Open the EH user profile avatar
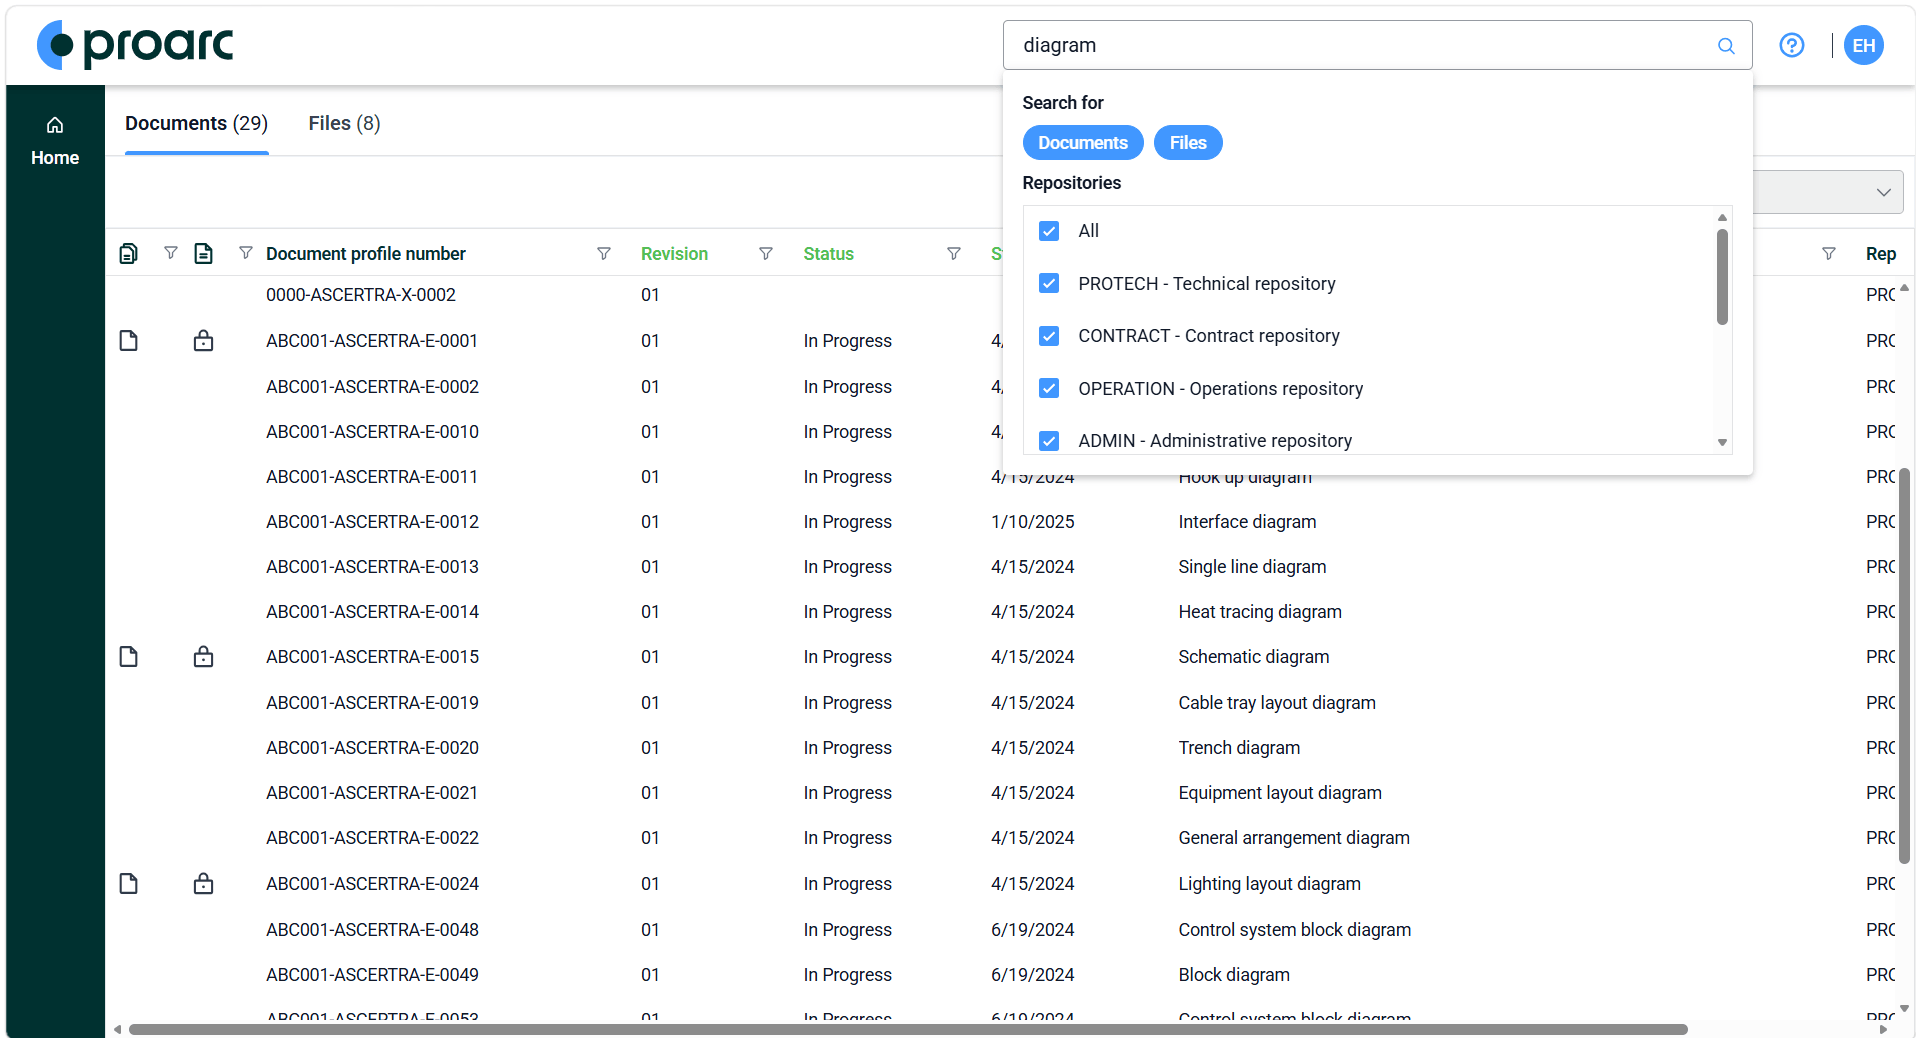The width and height of the screenshot is (1917, 1038). 1864,45
